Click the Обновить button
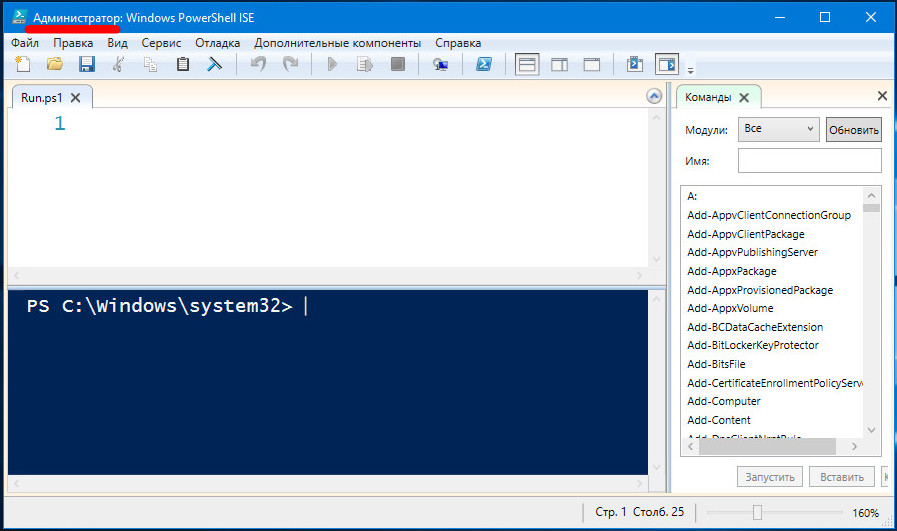 (x=854, y=130)
